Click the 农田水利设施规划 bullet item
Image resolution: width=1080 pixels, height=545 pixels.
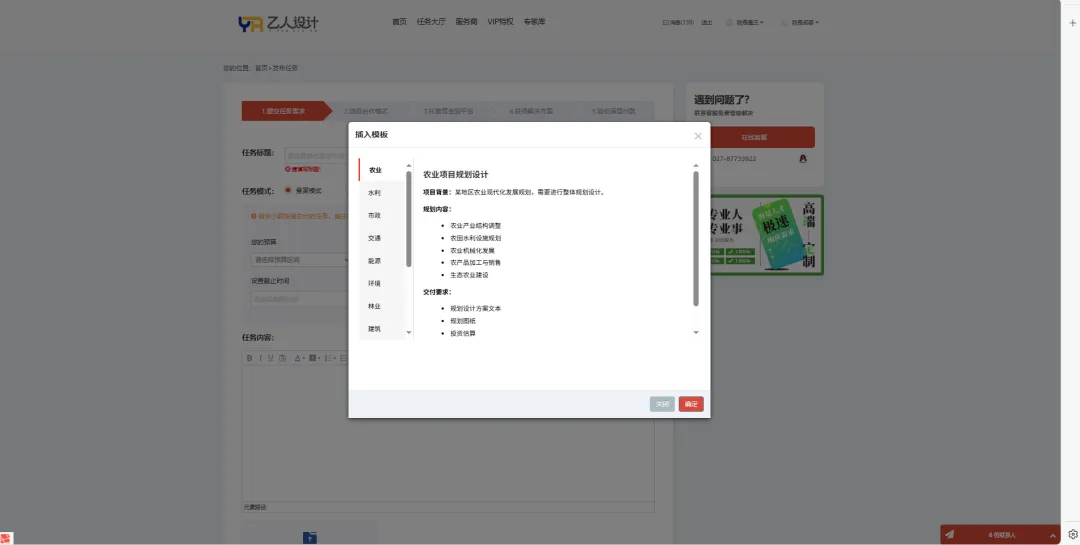(x=475, y=238)
